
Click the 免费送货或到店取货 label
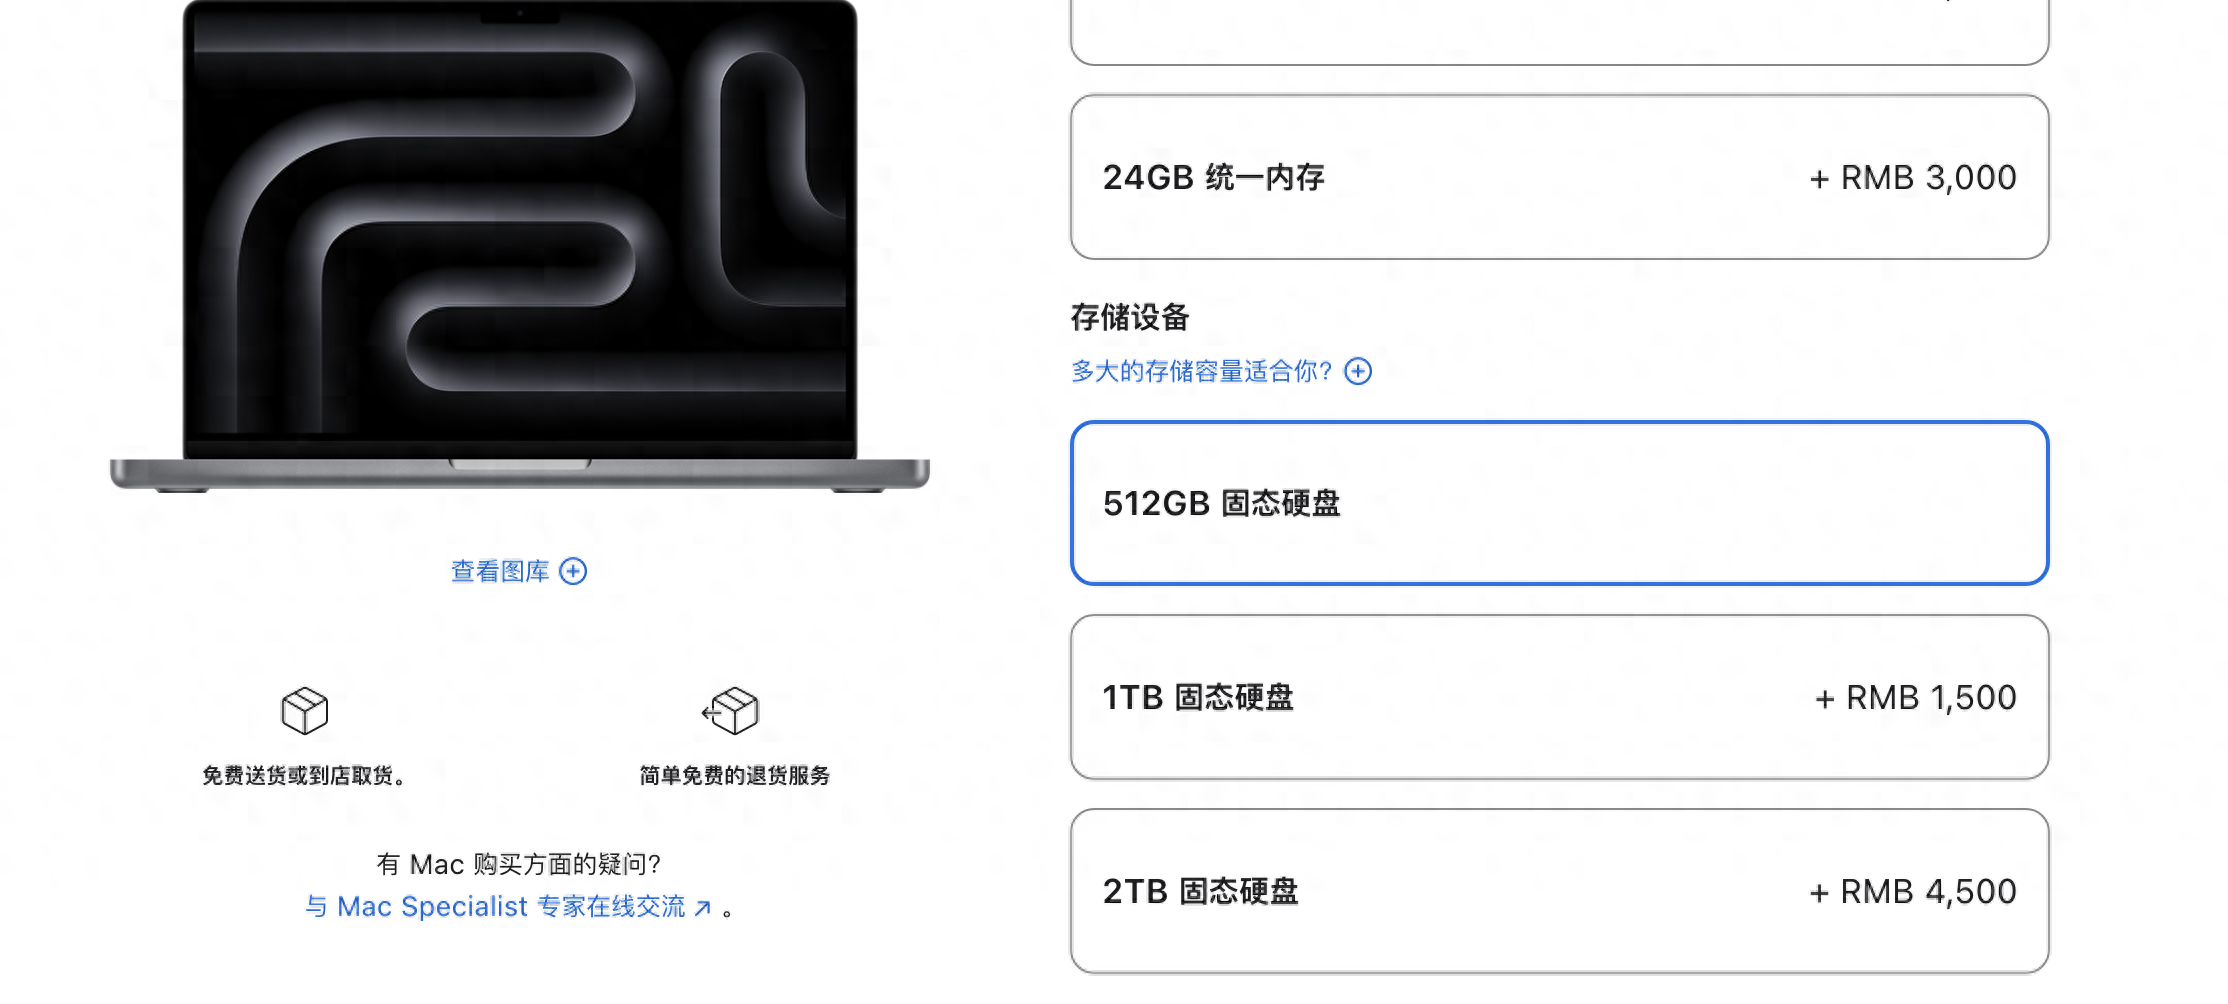304,775
